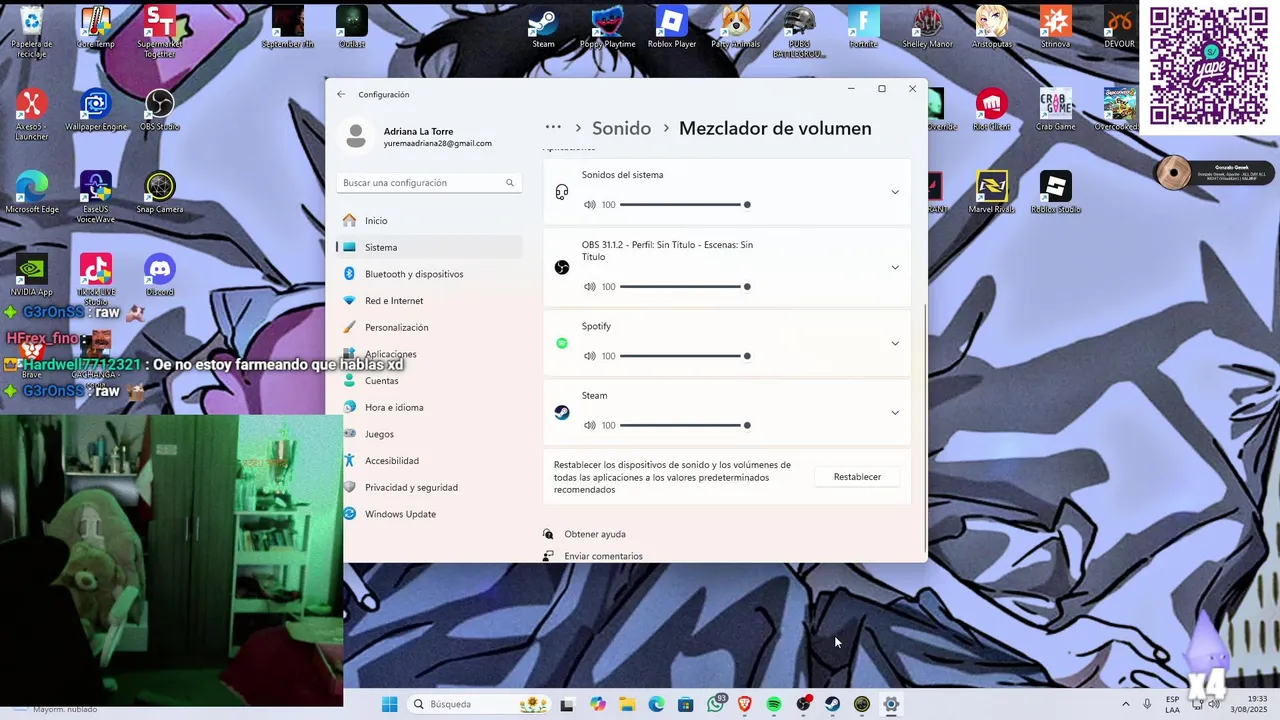
Task: Open WhatsApp from the taskbar
Action: coord(715,704)
